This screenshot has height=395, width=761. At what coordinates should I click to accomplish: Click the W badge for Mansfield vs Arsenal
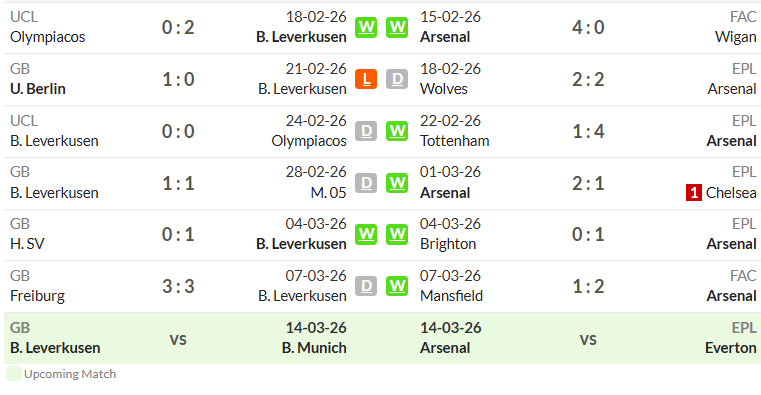coord(397,286)
